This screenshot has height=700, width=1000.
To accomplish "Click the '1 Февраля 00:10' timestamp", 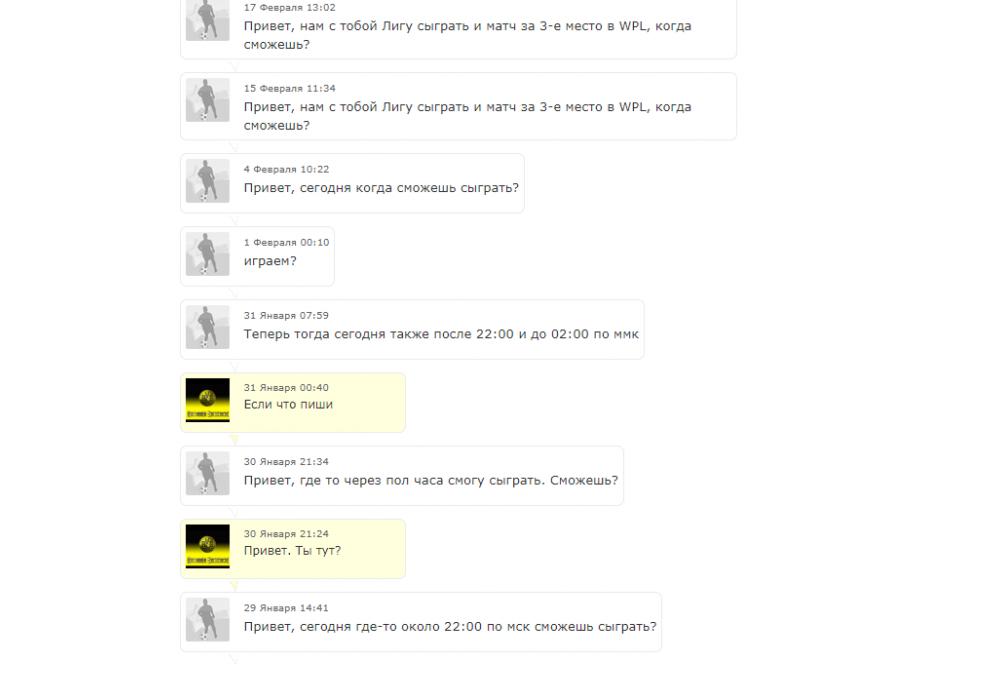I will pos(286,243).
